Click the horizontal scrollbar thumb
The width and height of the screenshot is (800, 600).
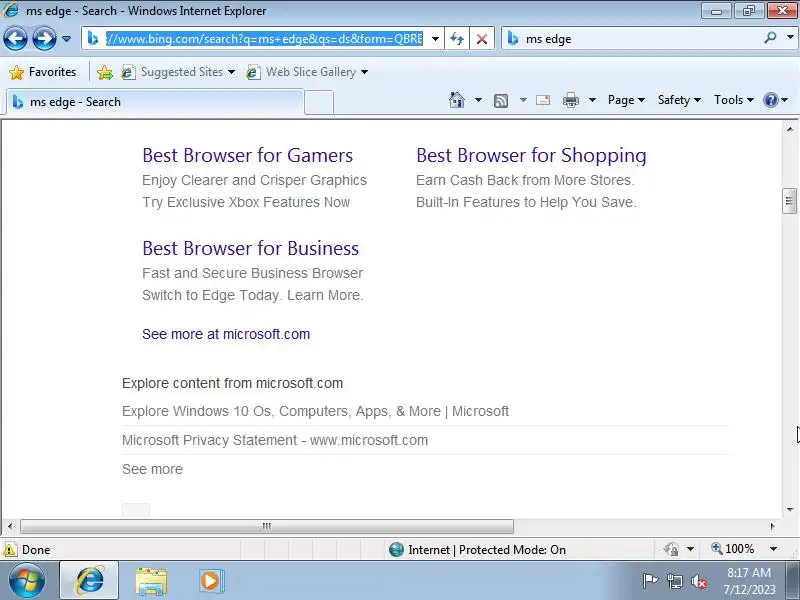coord(266,526)
